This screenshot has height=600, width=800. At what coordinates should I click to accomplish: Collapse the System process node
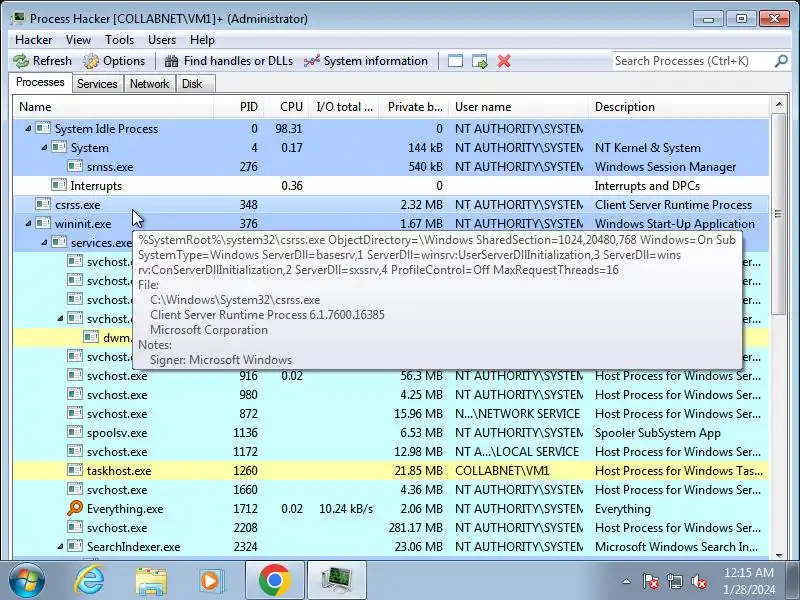pos(44,147)
